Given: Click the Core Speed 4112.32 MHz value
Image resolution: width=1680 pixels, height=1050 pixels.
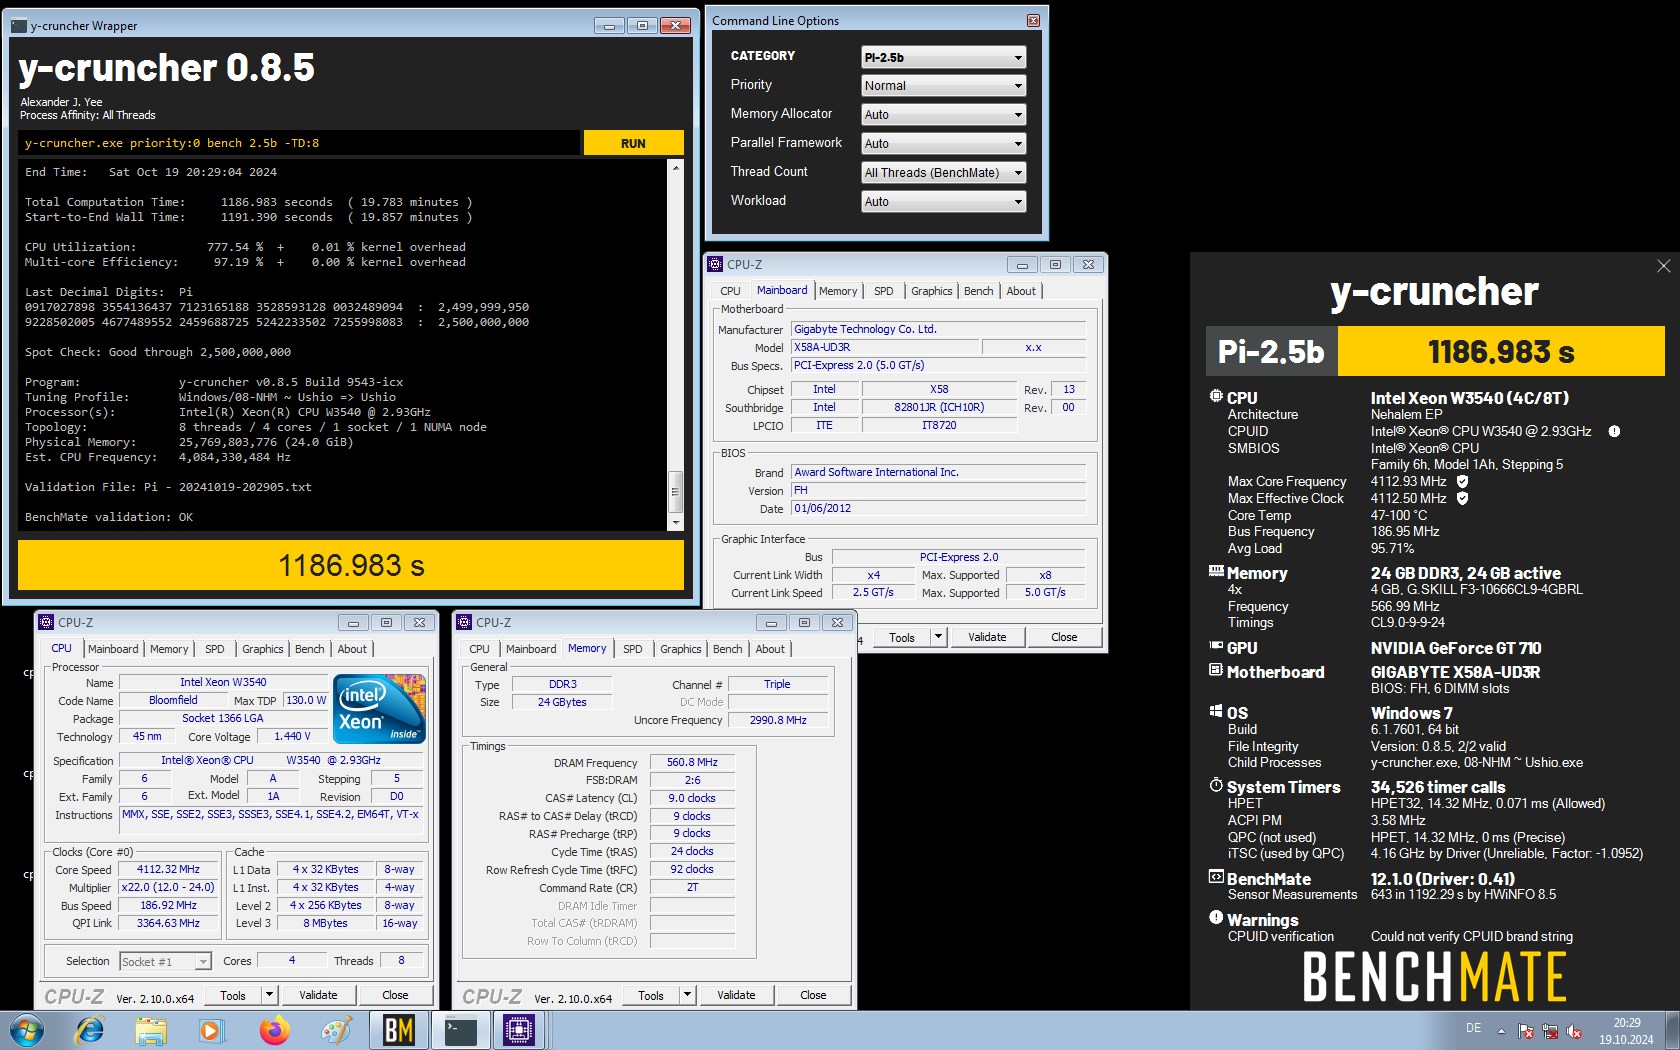Looking at the screenshot, I should (x=168, y=870).
